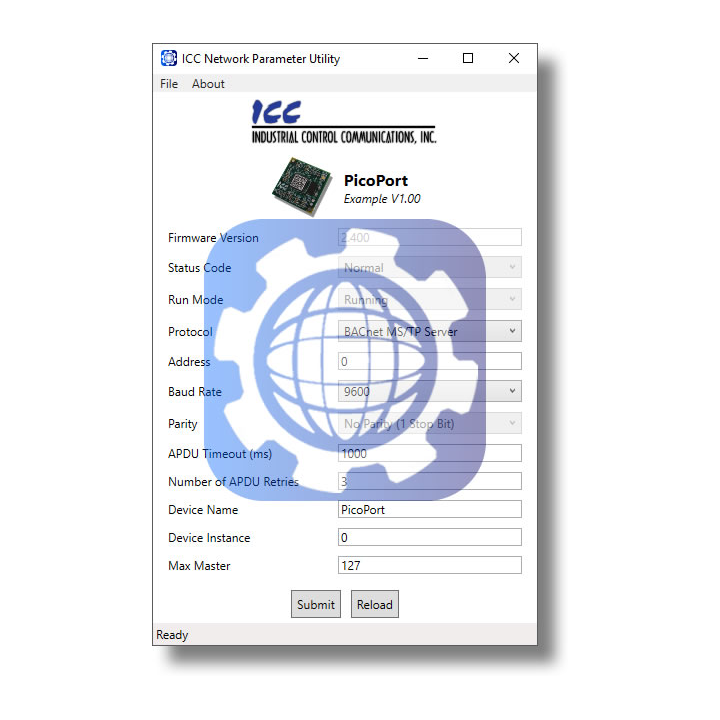
Task: Focus the Address input field
Action: (x=429, y=361)
